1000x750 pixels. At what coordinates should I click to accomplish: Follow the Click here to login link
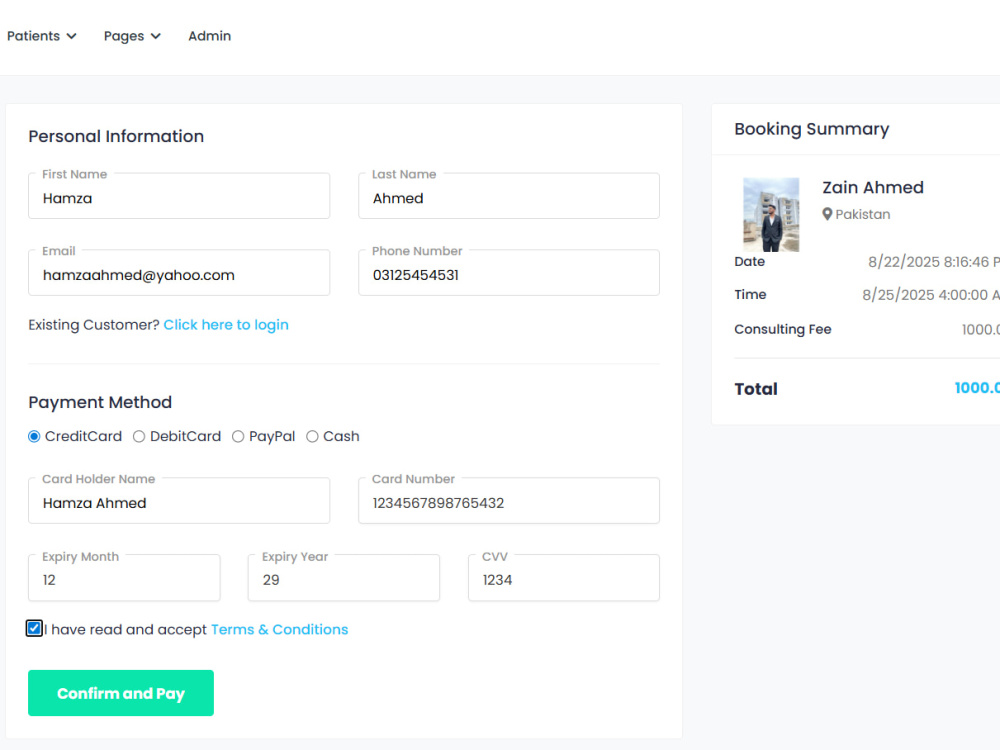[x=226, y=325]
